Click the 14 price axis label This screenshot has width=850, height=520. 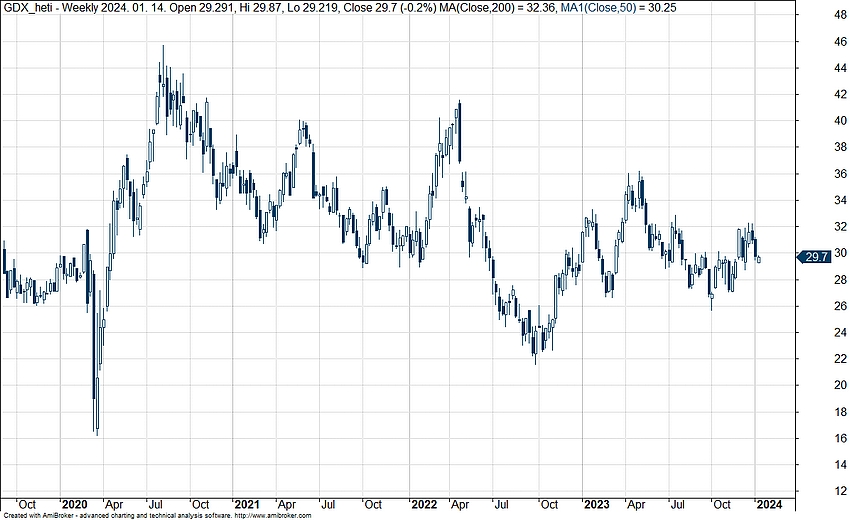pos(840,465)
